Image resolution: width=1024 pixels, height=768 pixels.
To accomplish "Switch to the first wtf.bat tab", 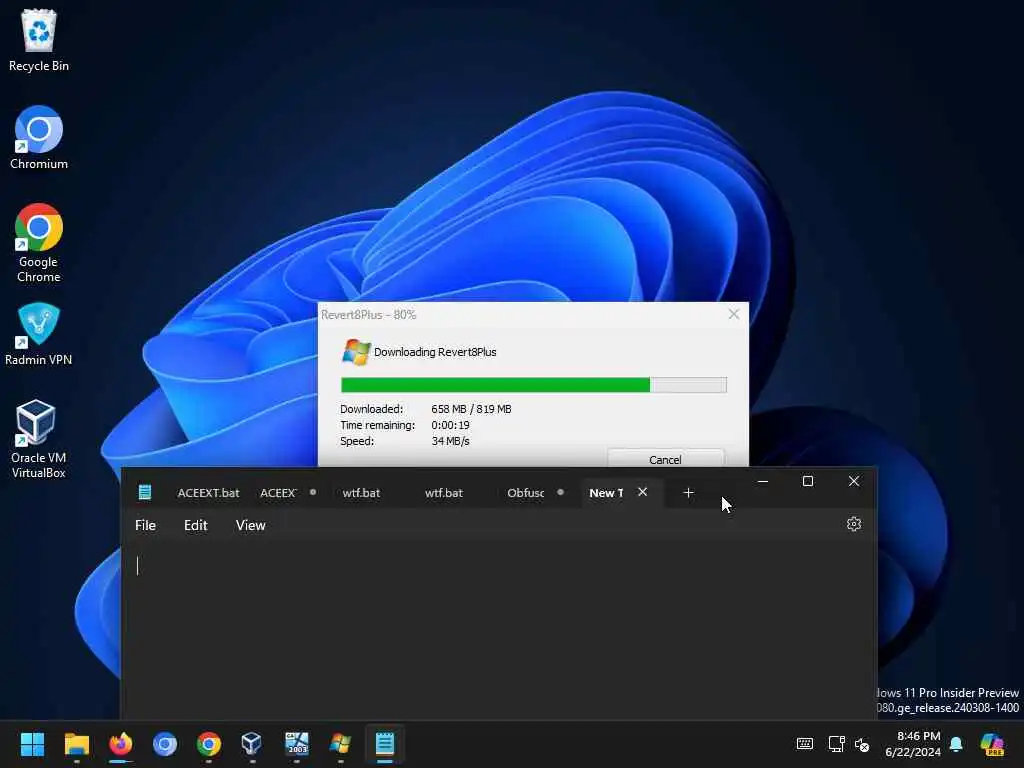I will tap(361, 493).
